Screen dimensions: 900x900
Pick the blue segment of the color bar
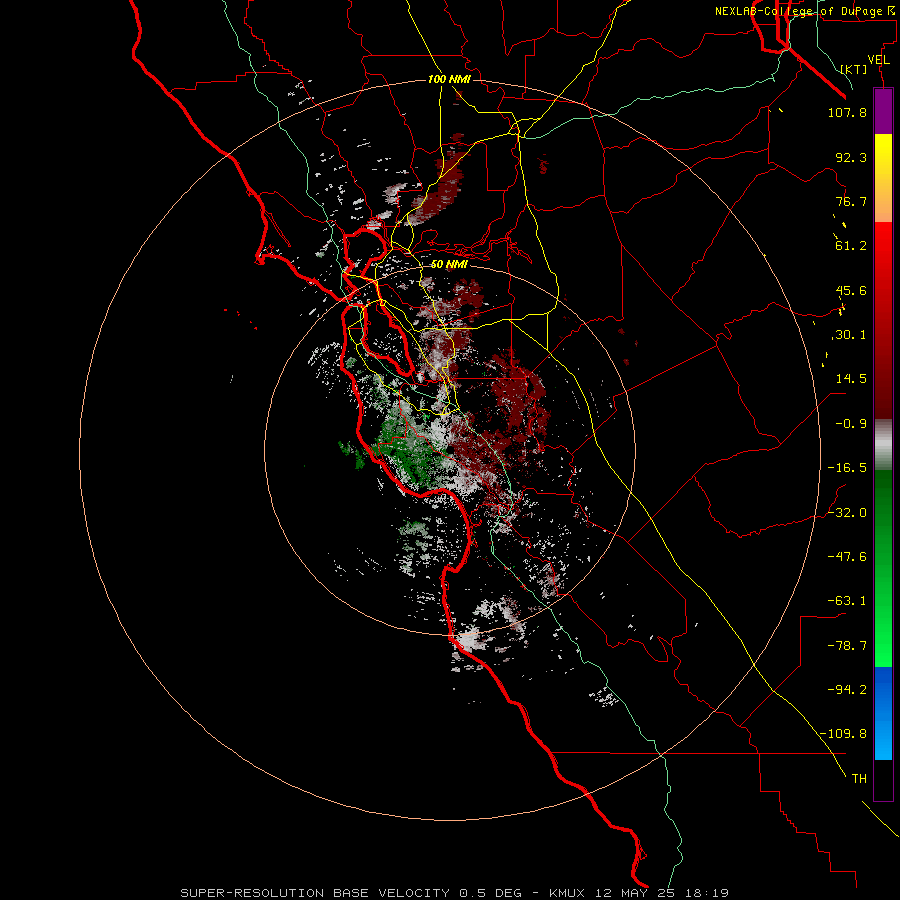(883, 713)
